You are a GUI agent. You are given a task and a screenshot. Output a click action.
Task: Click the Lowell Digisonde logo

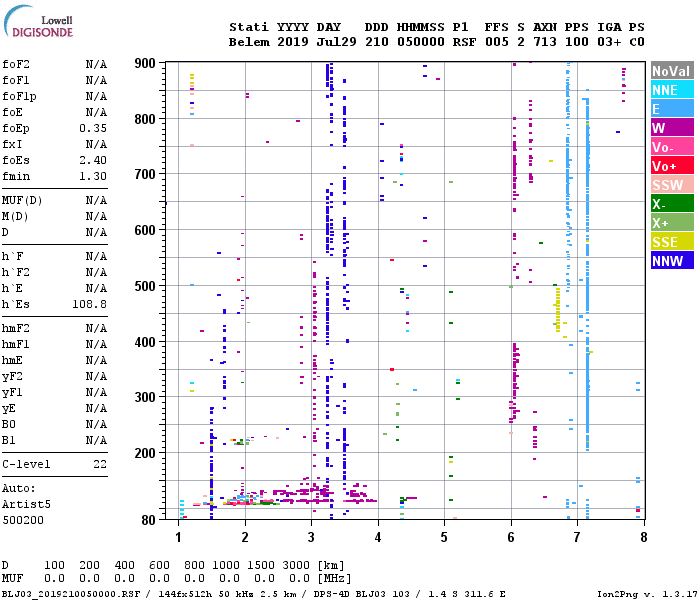click(38, 22)
